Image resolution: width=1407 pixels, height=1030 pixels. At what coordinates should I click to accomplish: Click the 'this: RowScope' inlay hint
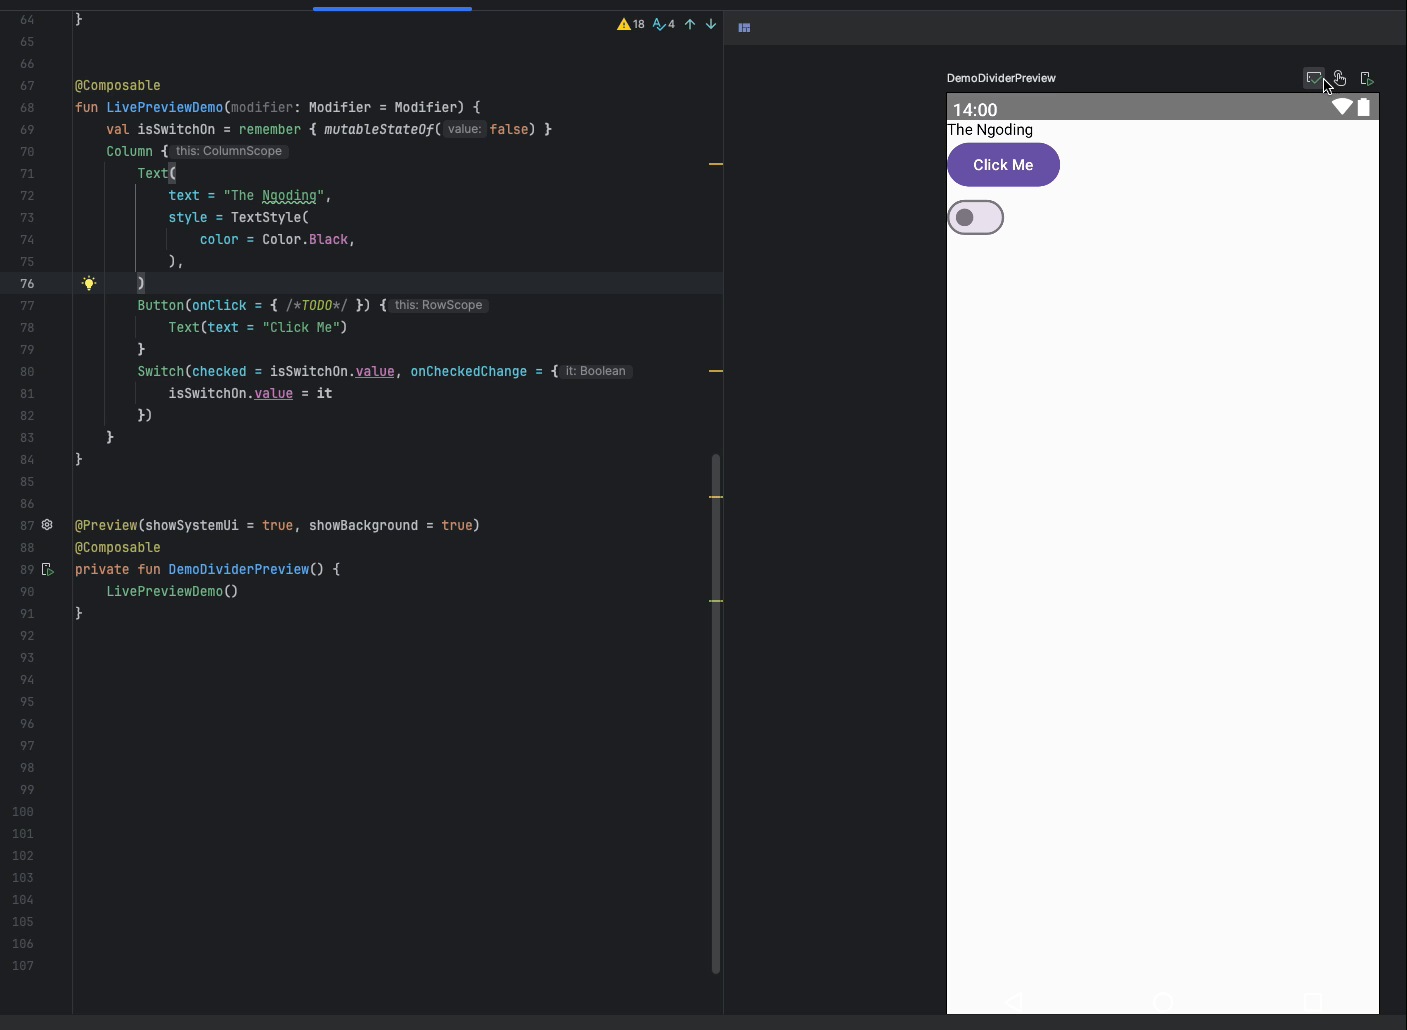point(438,305)
